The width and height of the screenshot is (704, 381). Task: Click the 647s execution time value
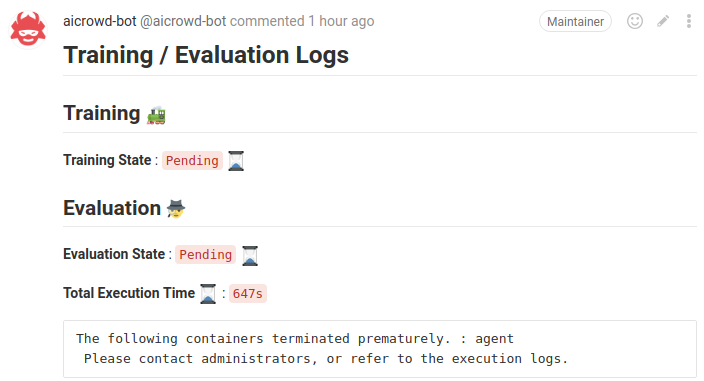click(x=248, y=293)
